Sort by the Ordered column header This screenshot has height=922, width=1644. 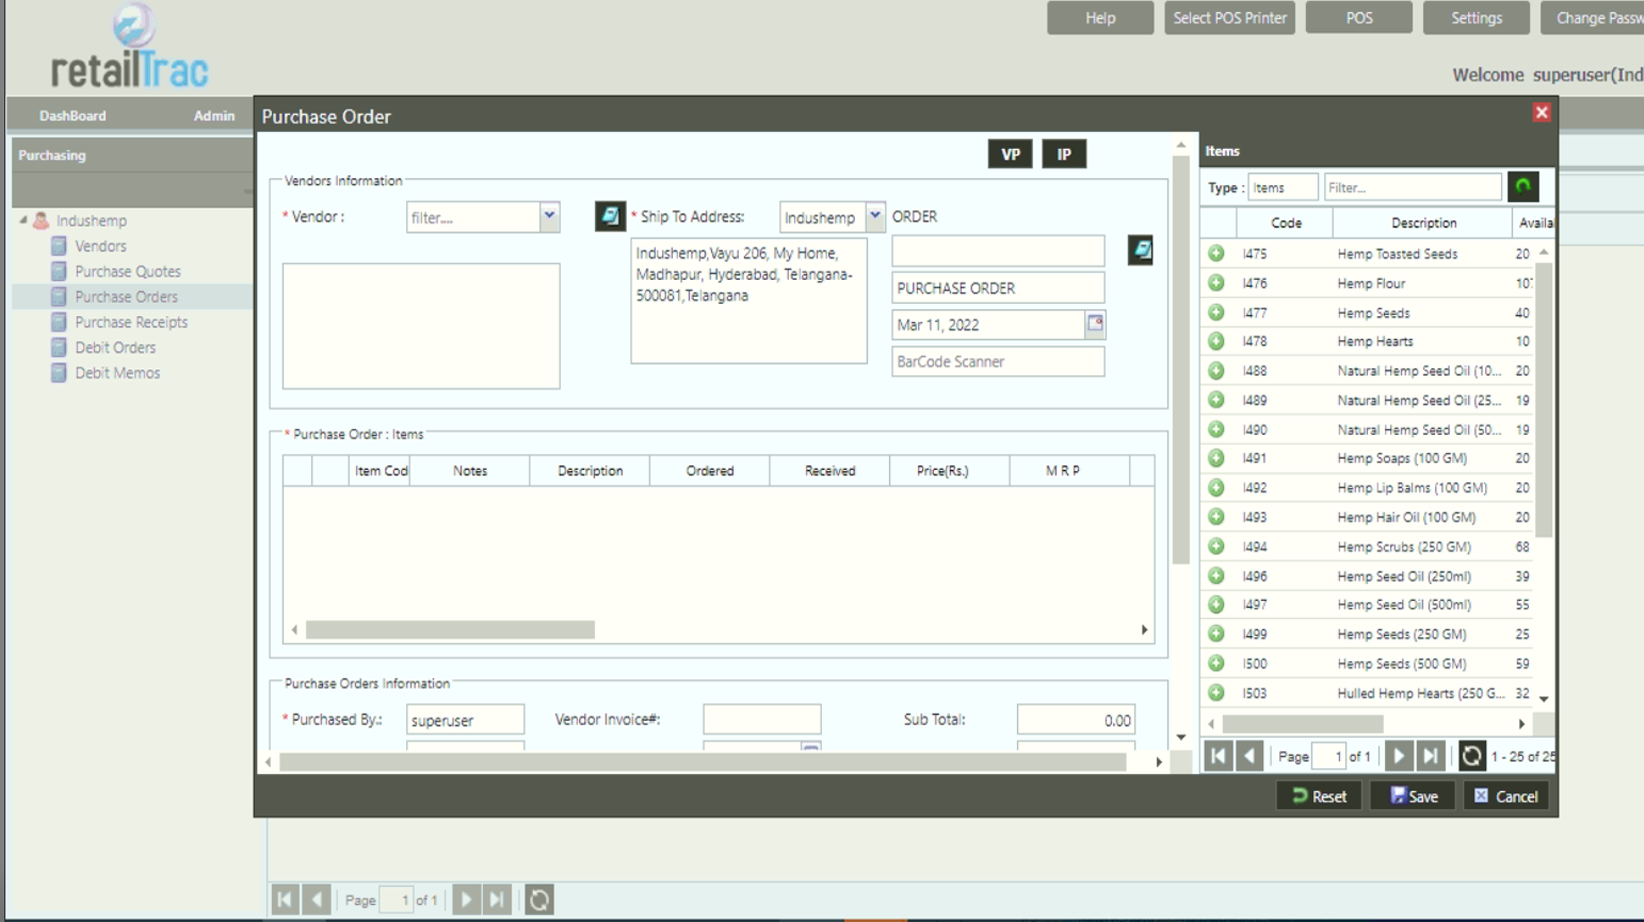tap(710, 471)
